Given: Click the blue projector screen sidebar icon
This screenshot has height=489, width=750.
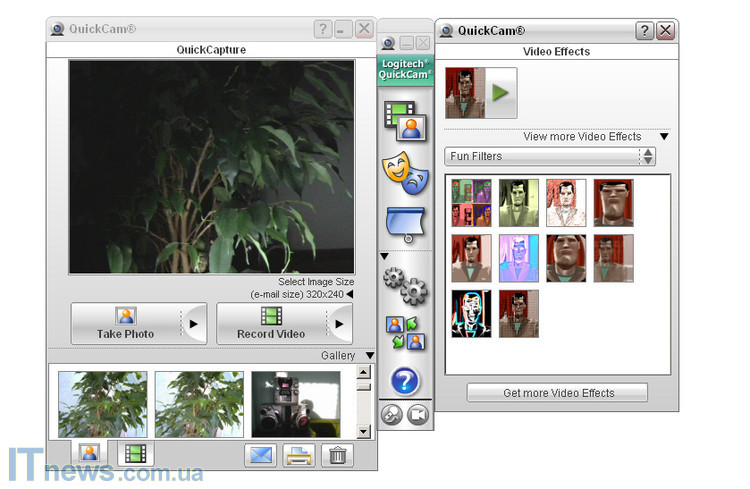Looking at the screenshot, I should tap(405, 224).
